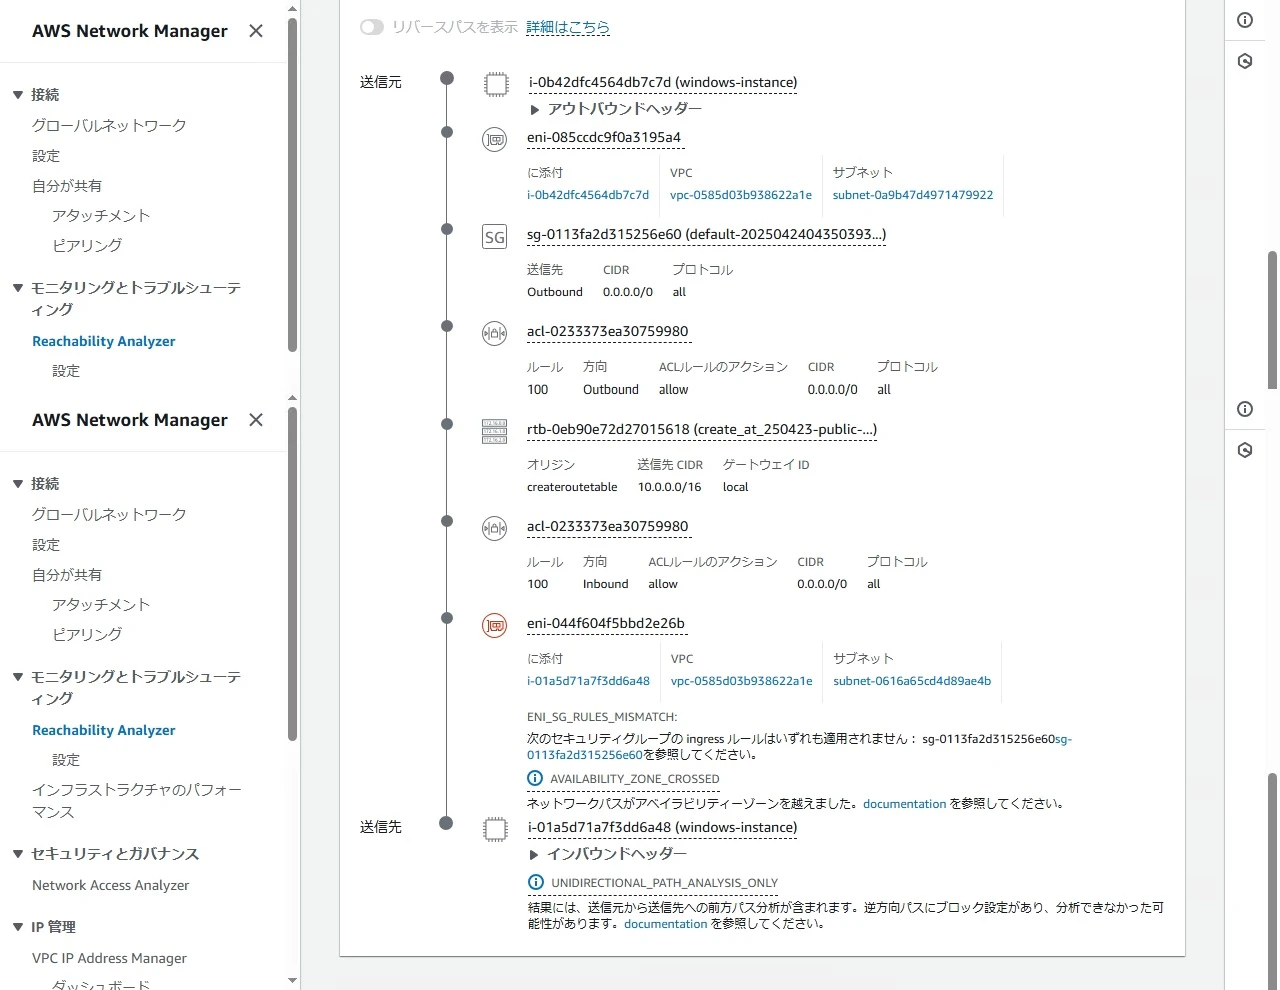Open Reachability Analyzer in lower sidebar

tap(104, 730)
